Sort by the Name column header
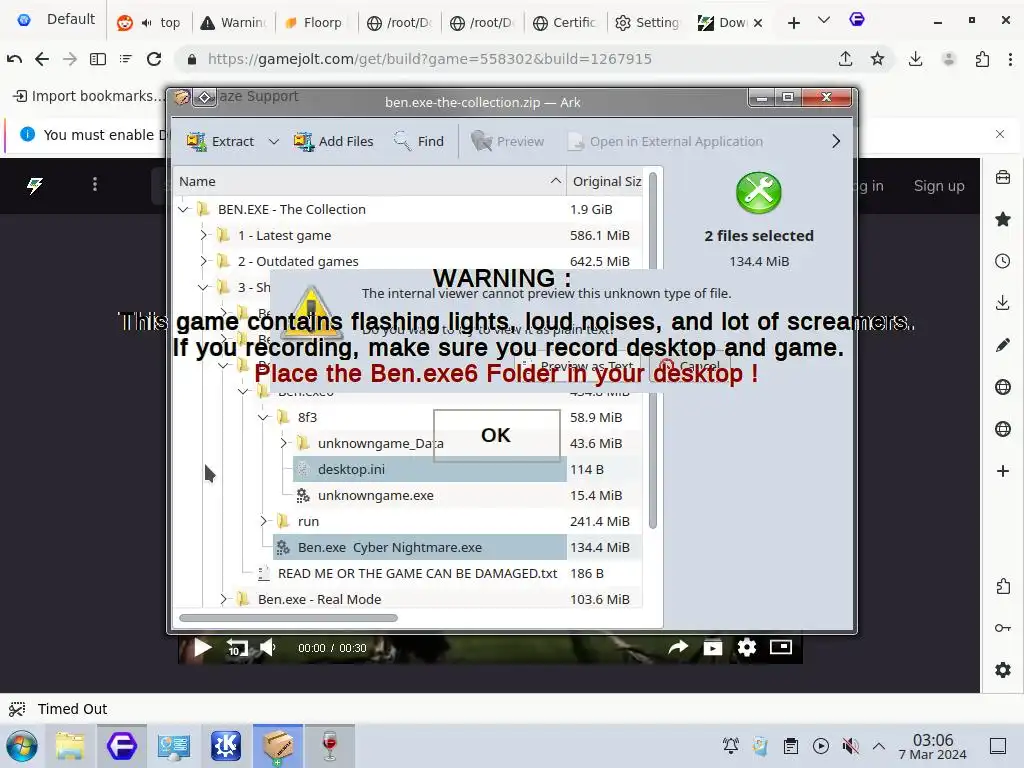The image size is (1024, 768). pyautogui.click(x=370, y=182)
